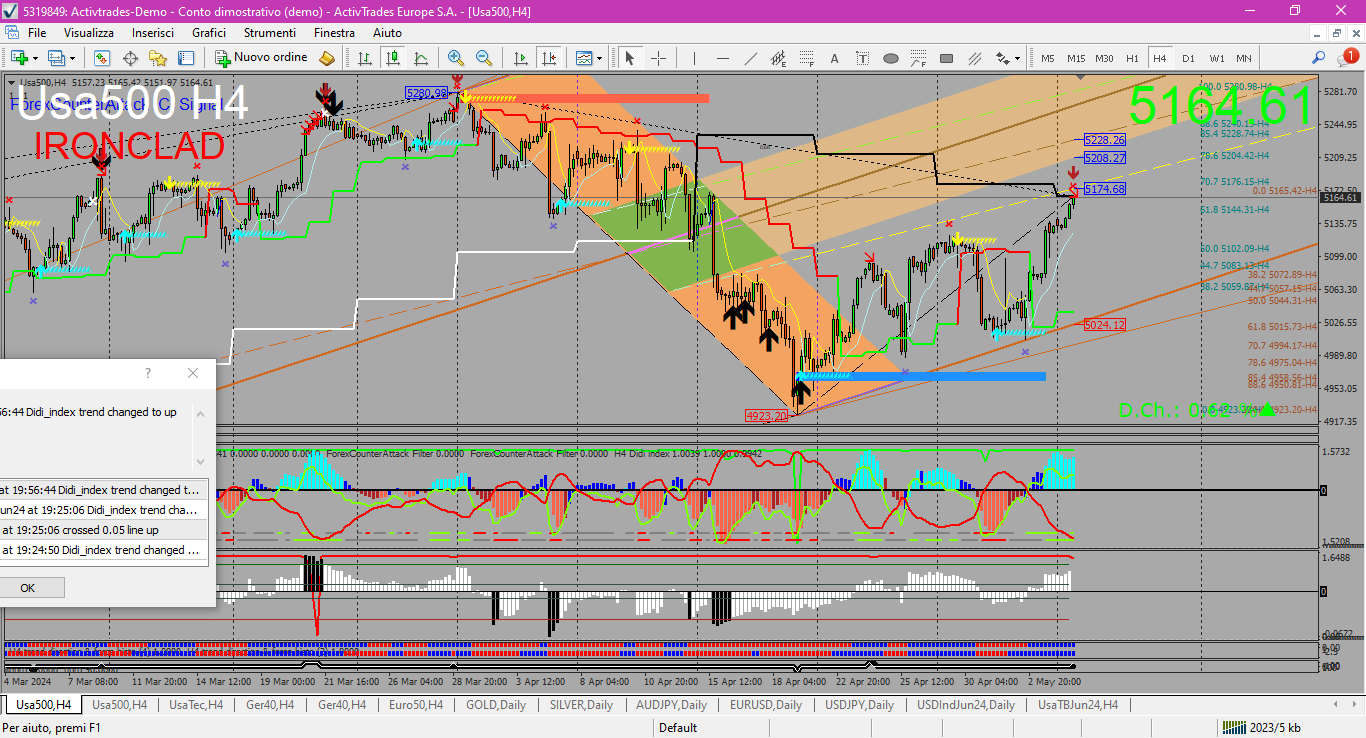Screen dimensions: 1366x738
Task: Select the Fibonacci retracement tool
Action: (807, 58)
